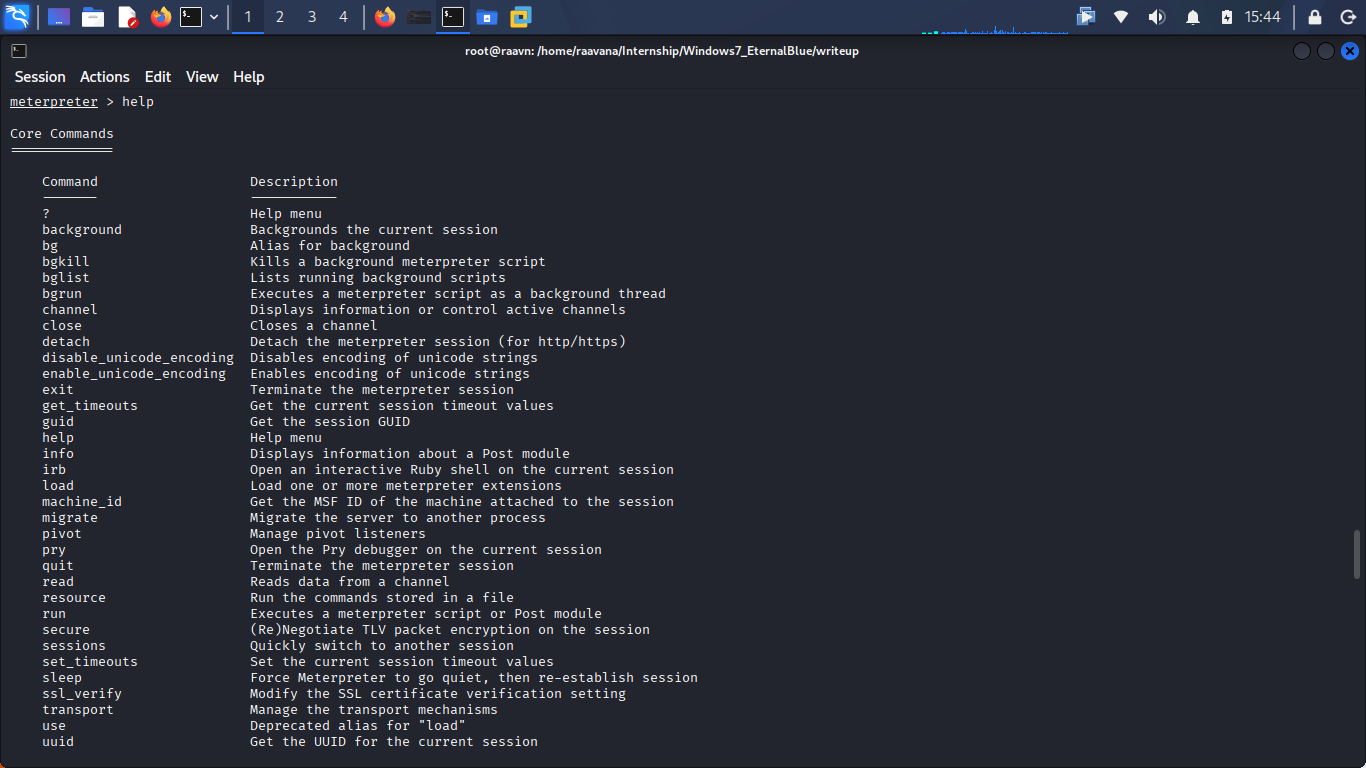
Task: Click the Command column header
Action: [70, 182]
